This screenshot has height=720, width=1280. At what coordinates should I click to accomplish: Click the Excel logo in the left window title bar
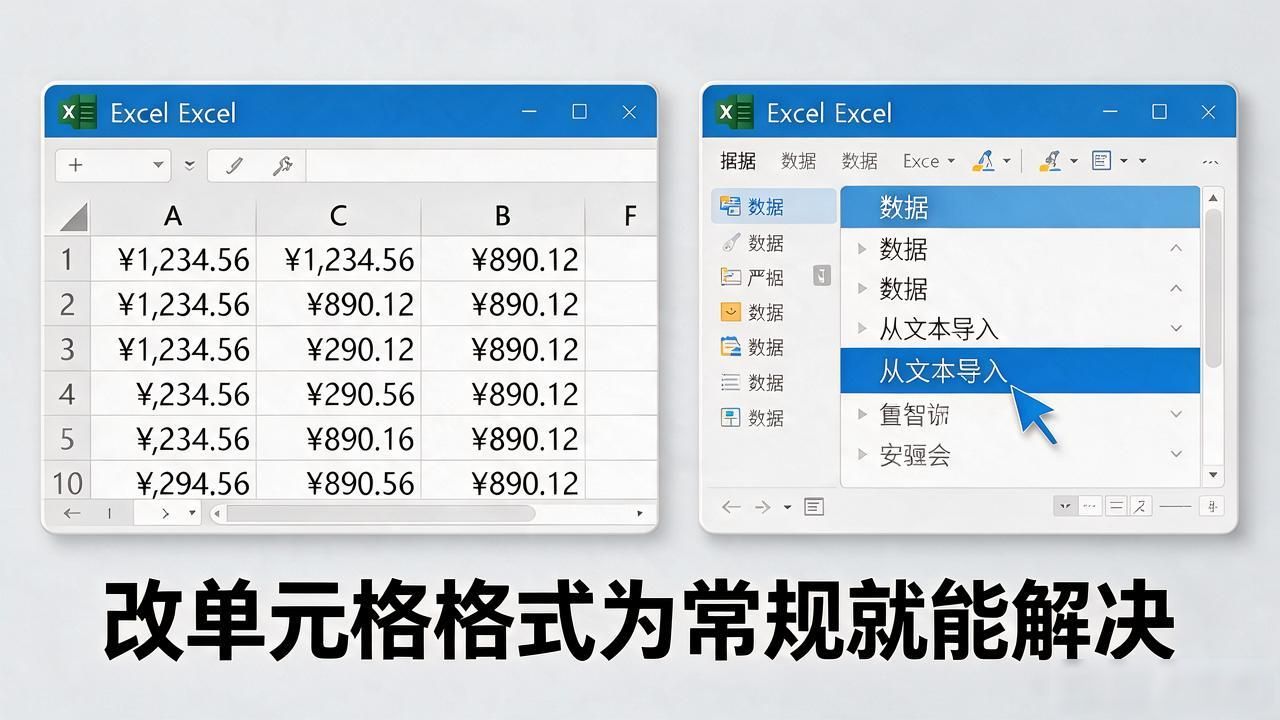tap(78, 112)
